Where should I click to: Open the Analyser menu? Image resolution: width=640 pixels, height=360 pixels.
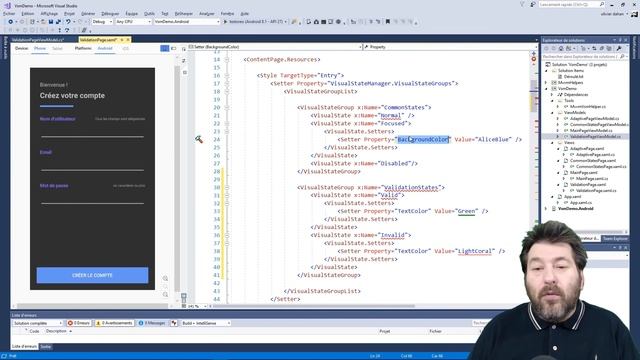(x=207, y=13)
